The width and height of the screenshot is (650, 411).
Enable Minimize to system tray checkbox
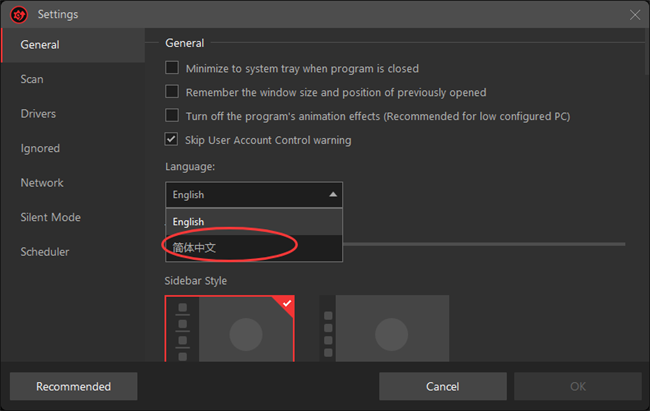pyautogui.click(x=172, y=68)
